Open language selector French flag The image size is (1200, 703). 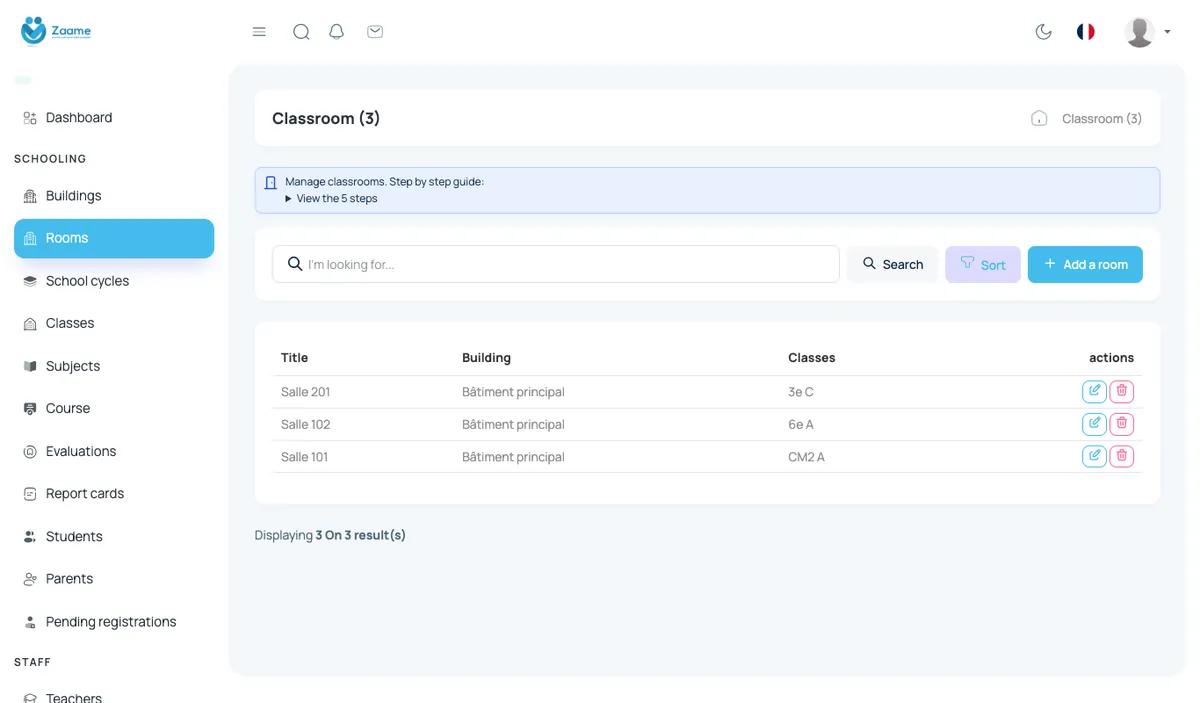click(1086, 32)
